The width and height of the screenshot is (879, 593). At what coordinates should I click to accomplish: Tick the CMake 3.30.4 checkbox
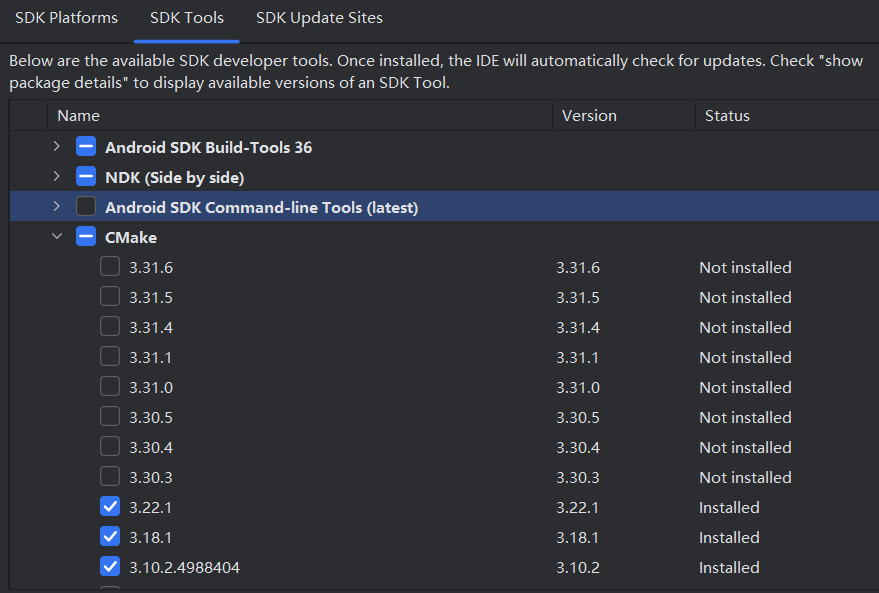point(110,447)
